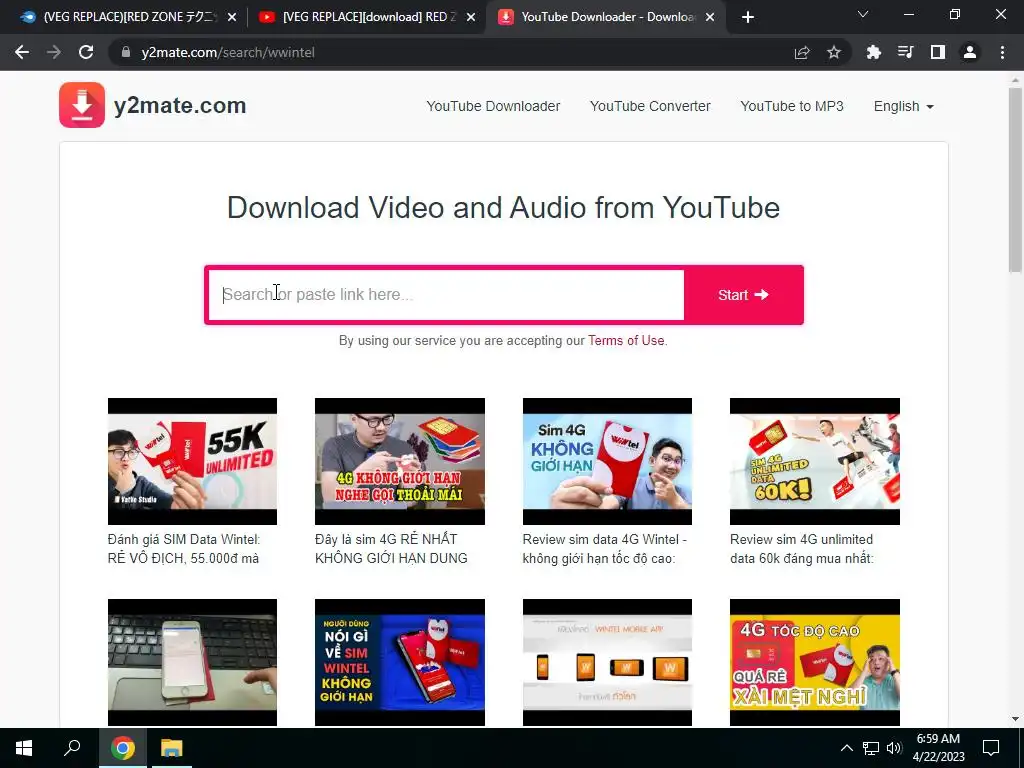1024x768 pixels.
Task: Toggle the browser side panel icon
Action: tap(938, 52)
